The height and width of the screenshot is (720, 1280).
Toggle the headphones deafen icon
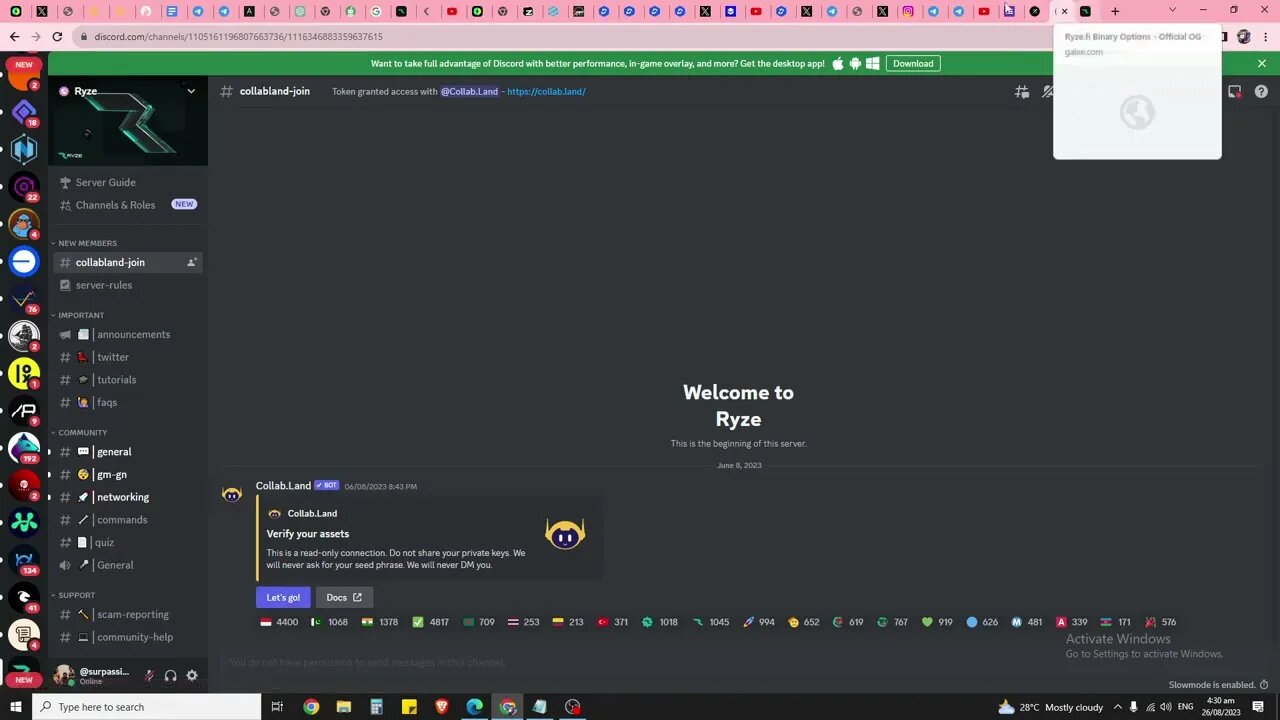pos(170,676)
